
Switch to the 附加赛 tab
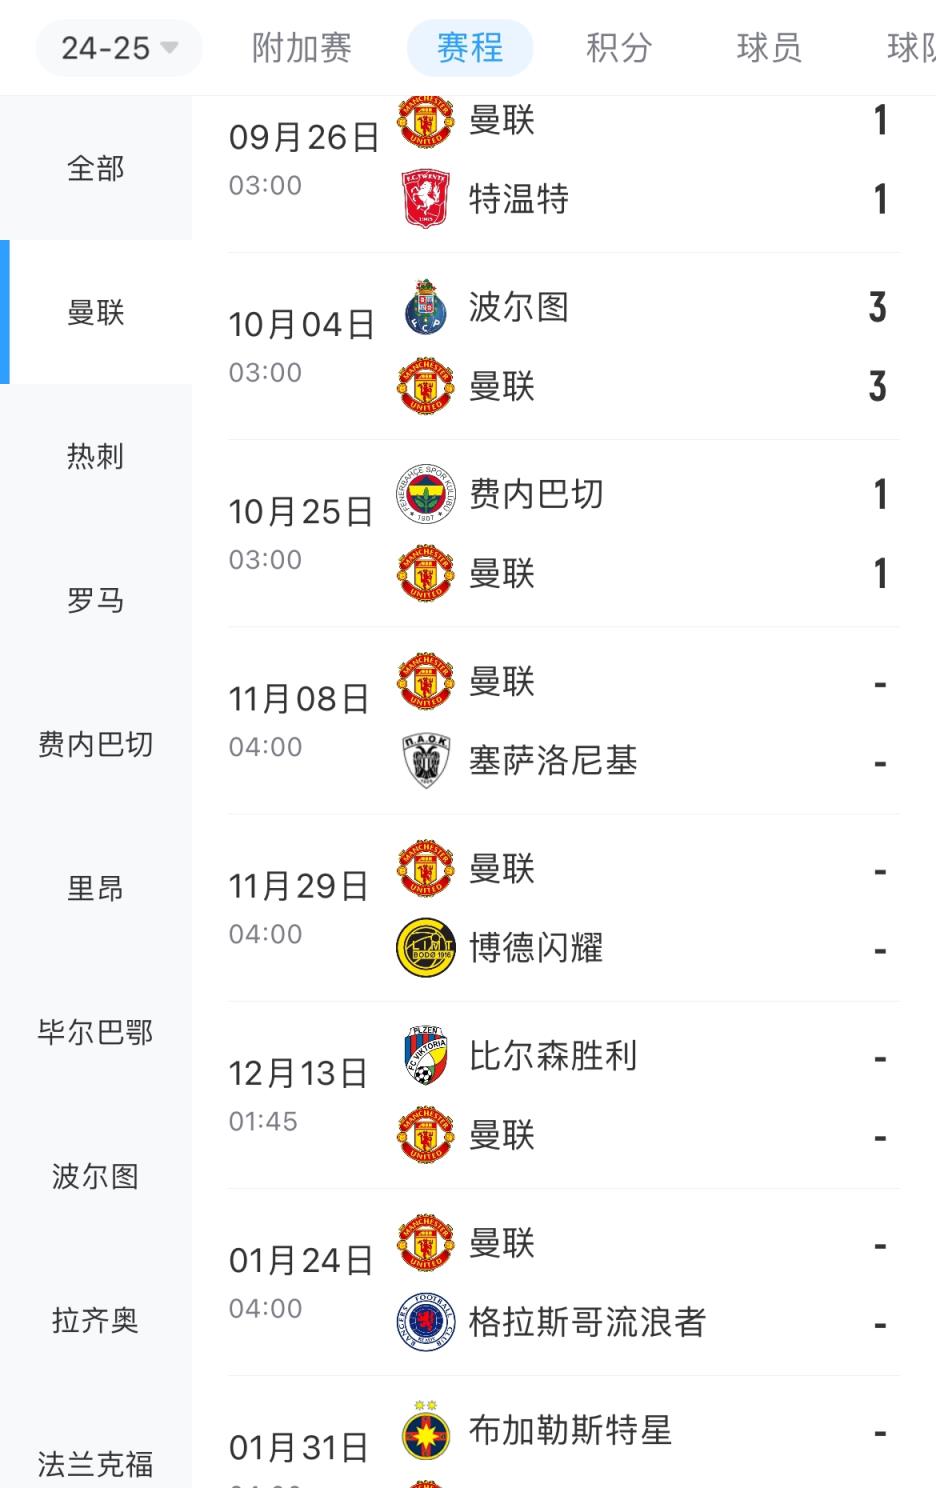302,48
